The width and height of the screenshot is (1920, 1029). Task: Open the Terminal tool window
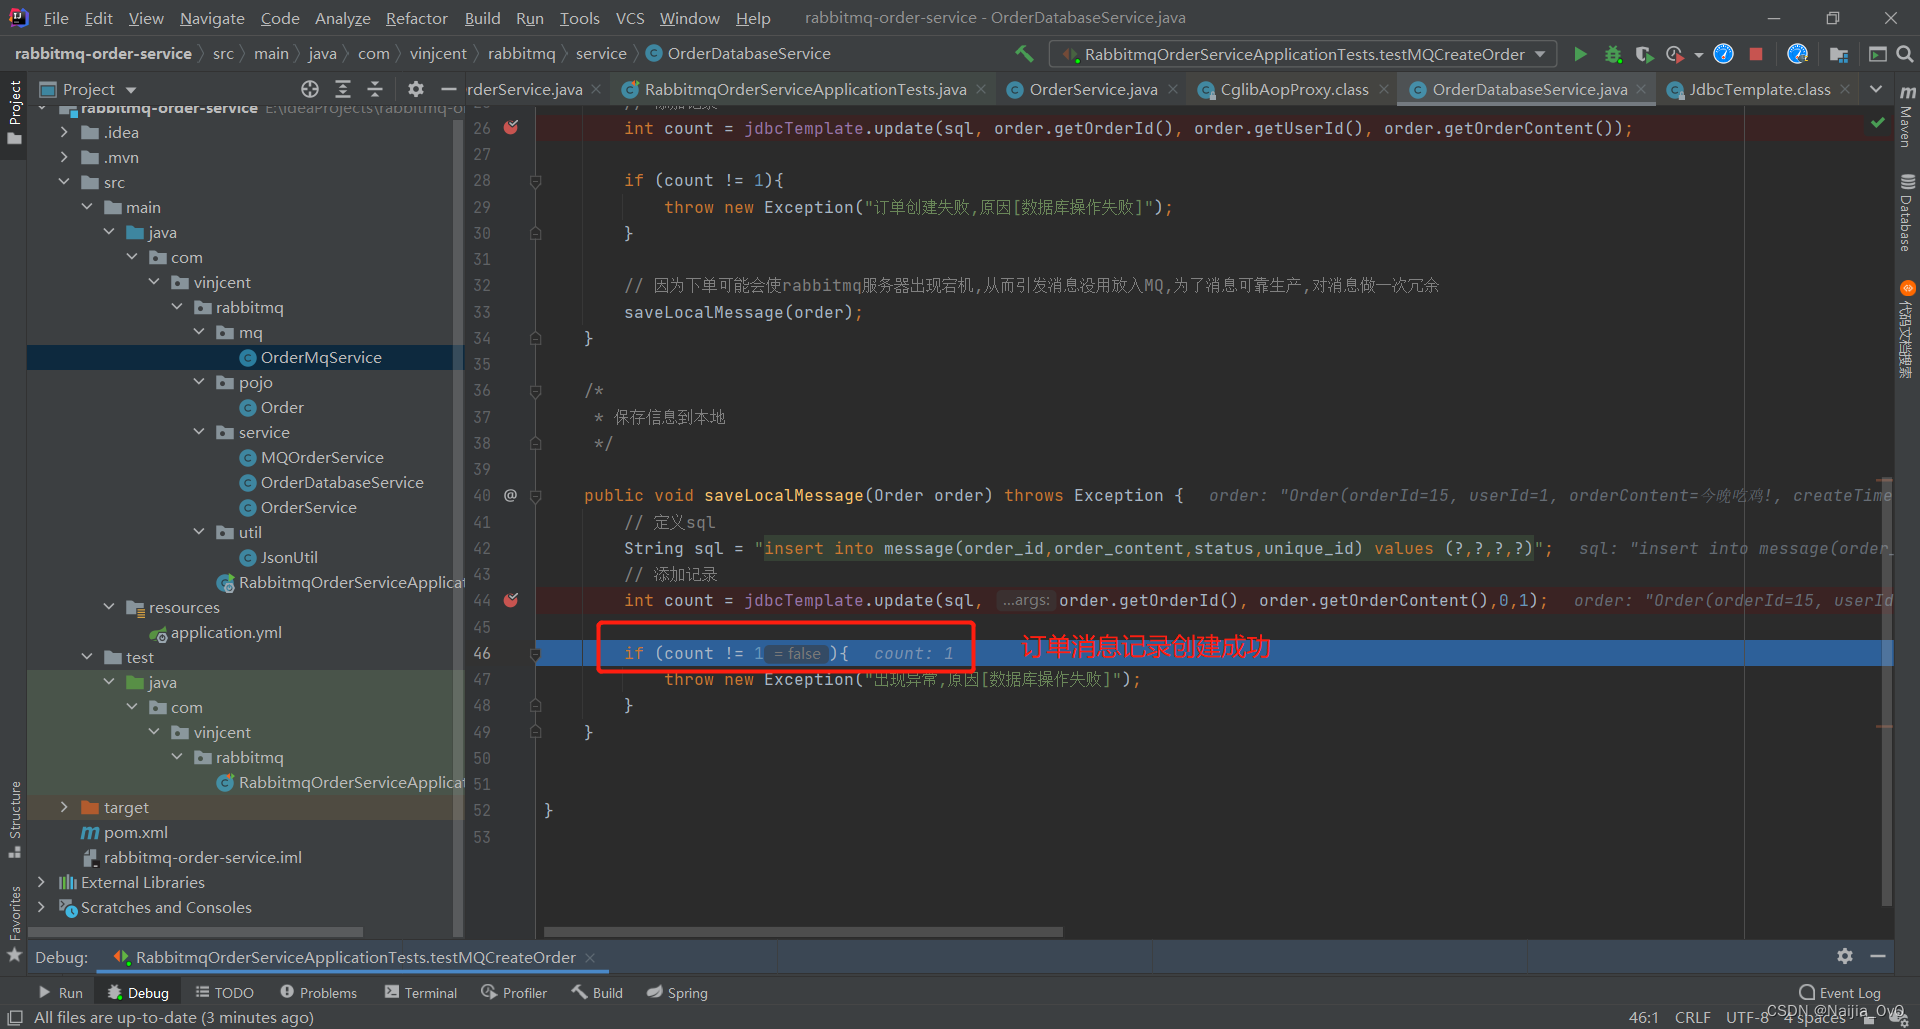click(420, 993)
